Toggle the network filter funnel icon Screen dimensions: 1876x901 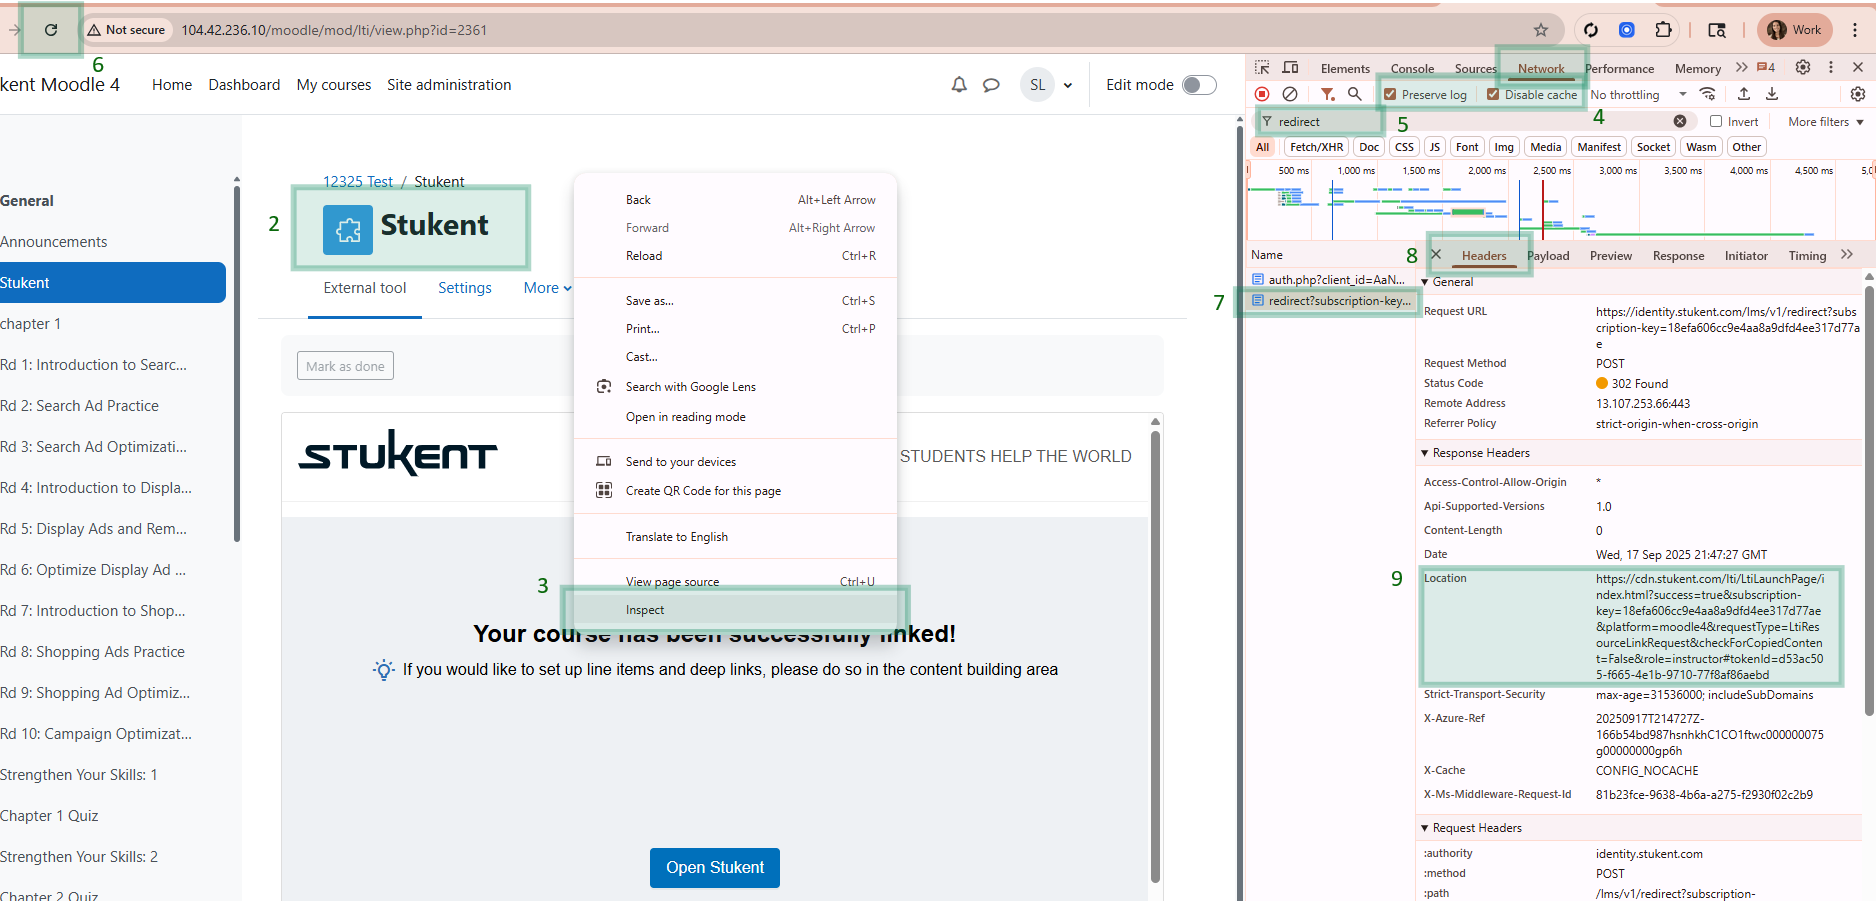(x=1327, y=94)
